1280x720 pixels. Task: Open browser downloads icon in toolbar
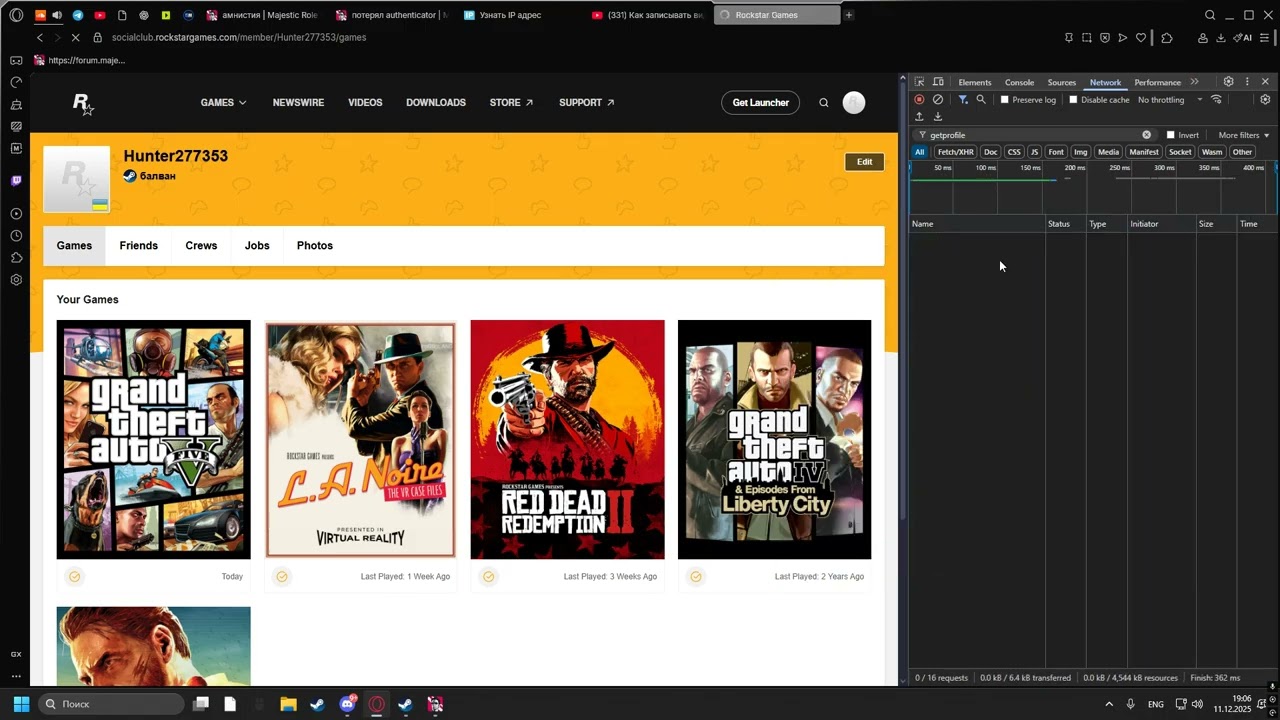1221,38
